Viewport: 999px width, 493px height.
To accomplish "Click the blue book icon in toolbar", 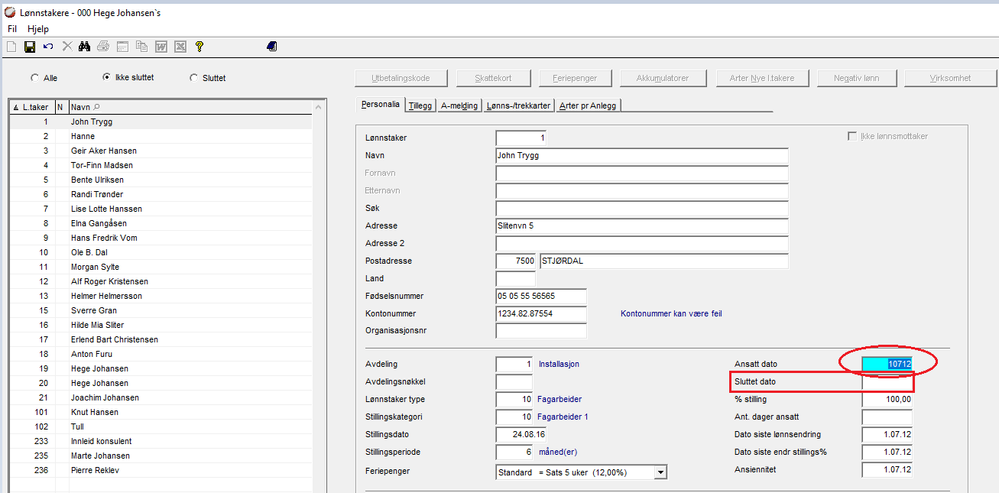I will [272, 46].
